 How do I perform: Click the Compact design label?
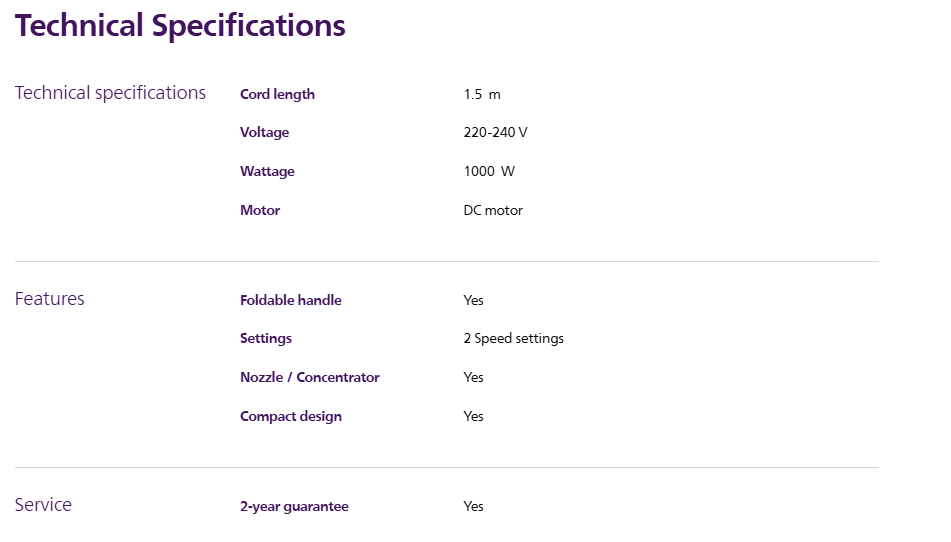click(x=291, y=417)
